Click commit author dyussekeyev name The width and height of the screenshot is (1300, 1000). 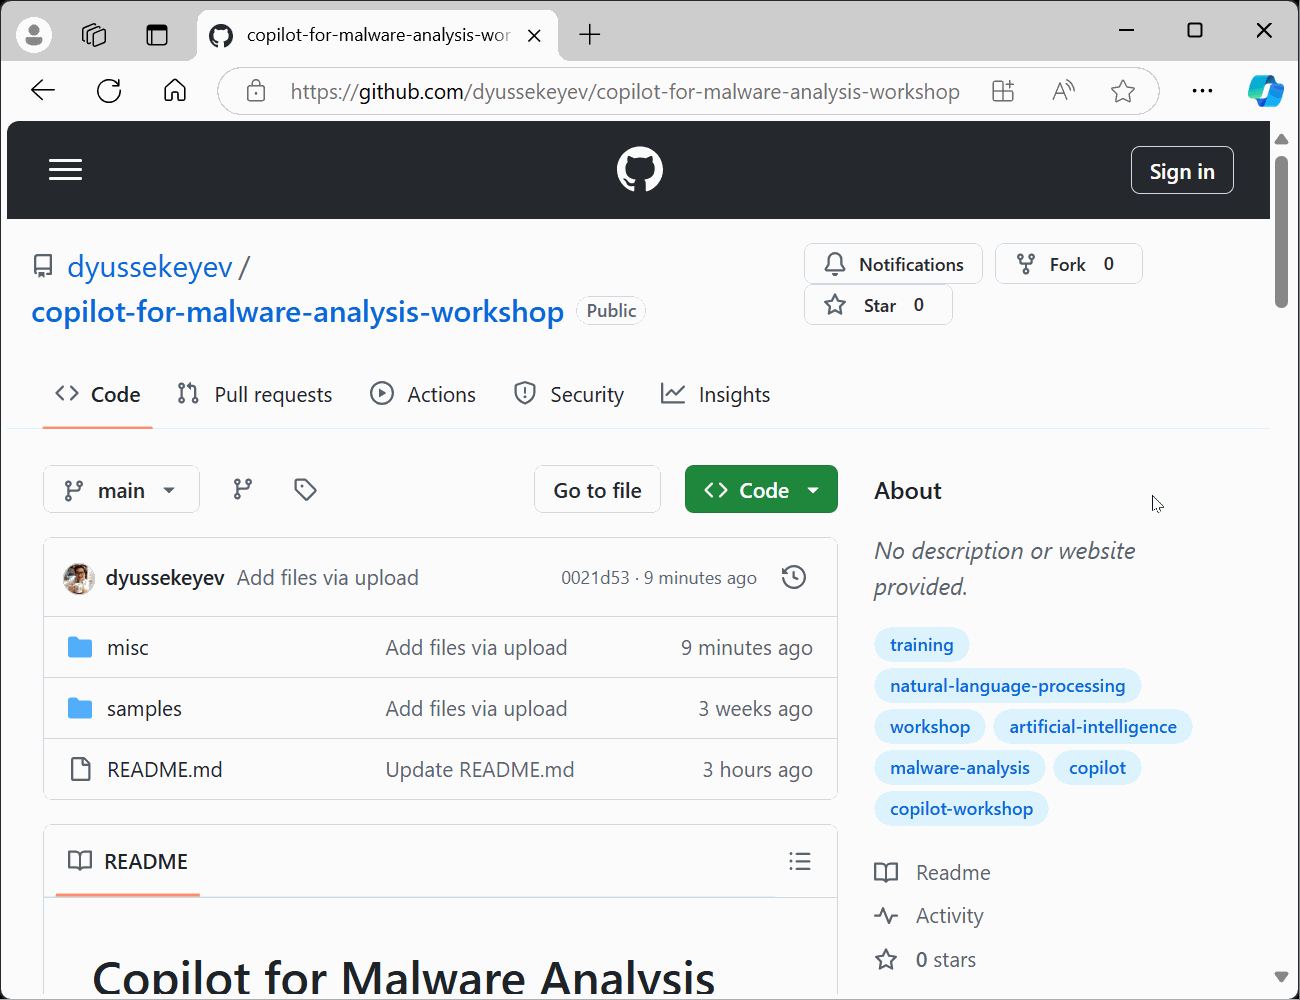coord(165,578)
